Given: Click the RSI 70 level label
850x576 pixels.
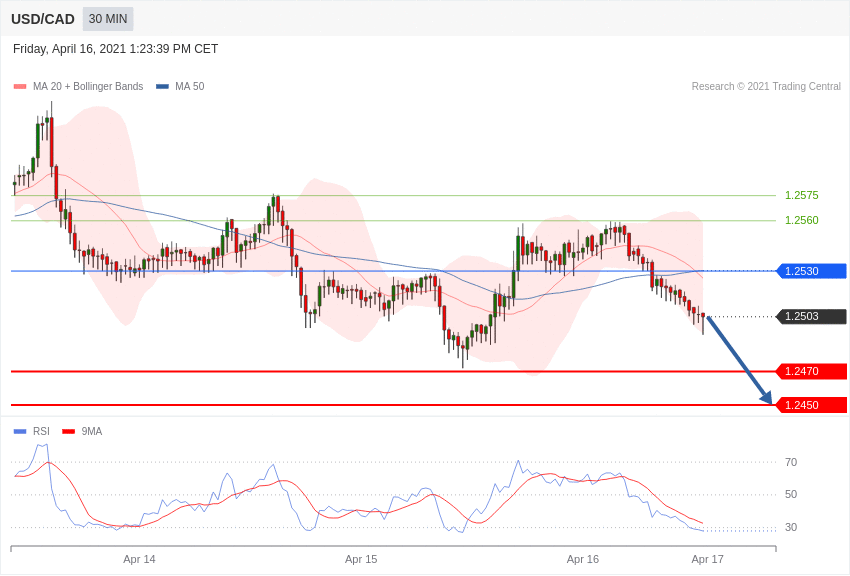Looking at the screenshot, I should point(791,462).
